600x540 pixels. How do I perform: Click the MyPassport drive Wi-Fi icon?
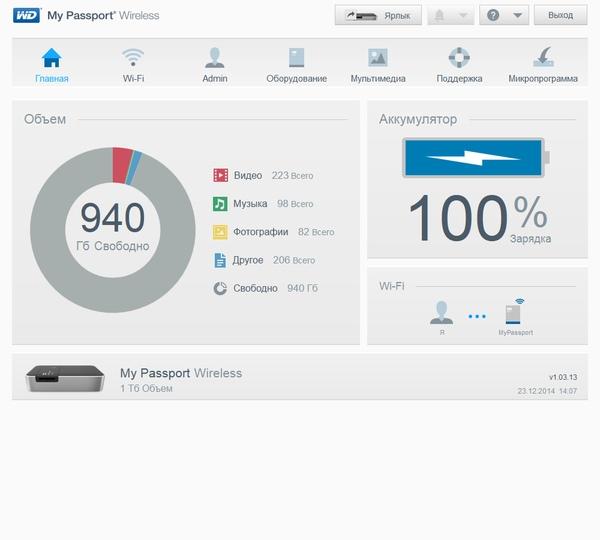click(x=514, y=311)
